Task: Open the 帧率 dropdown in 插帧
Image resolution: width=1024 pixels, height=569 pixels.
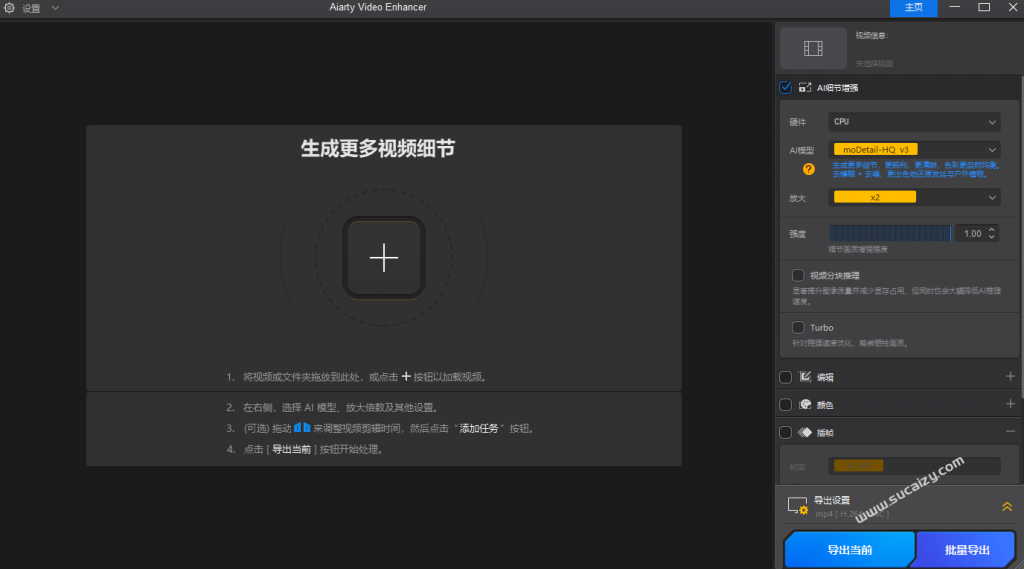Action: [914, 466]
